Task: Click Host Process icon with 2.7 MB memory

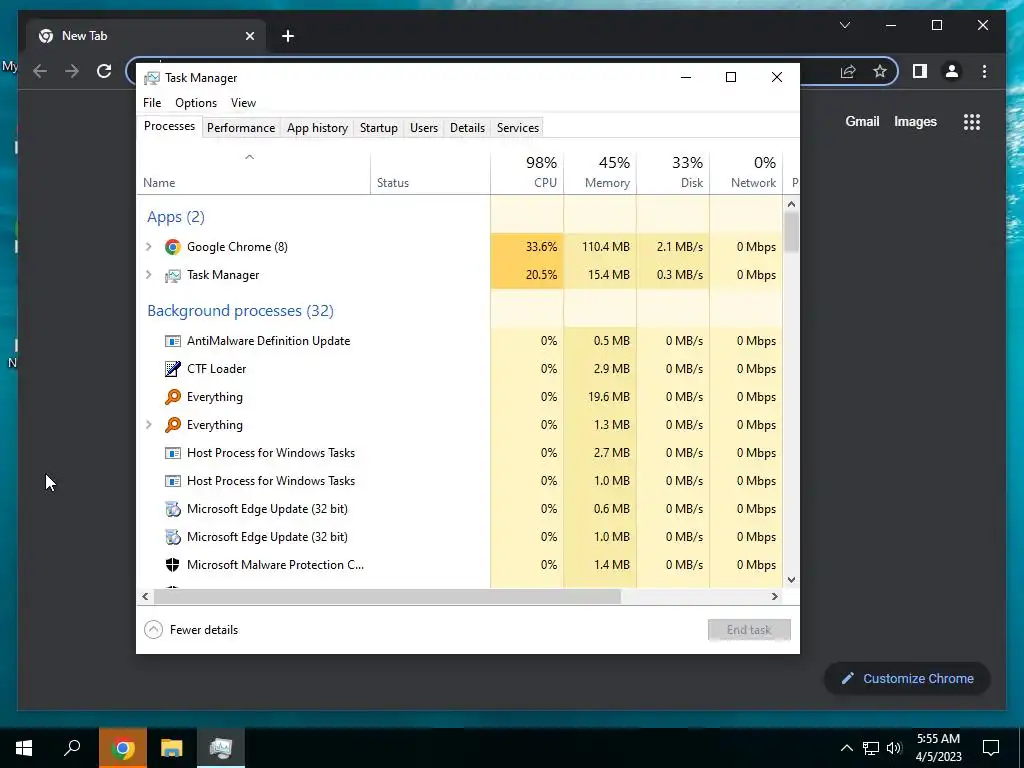Action: click(x=172, y=453)
